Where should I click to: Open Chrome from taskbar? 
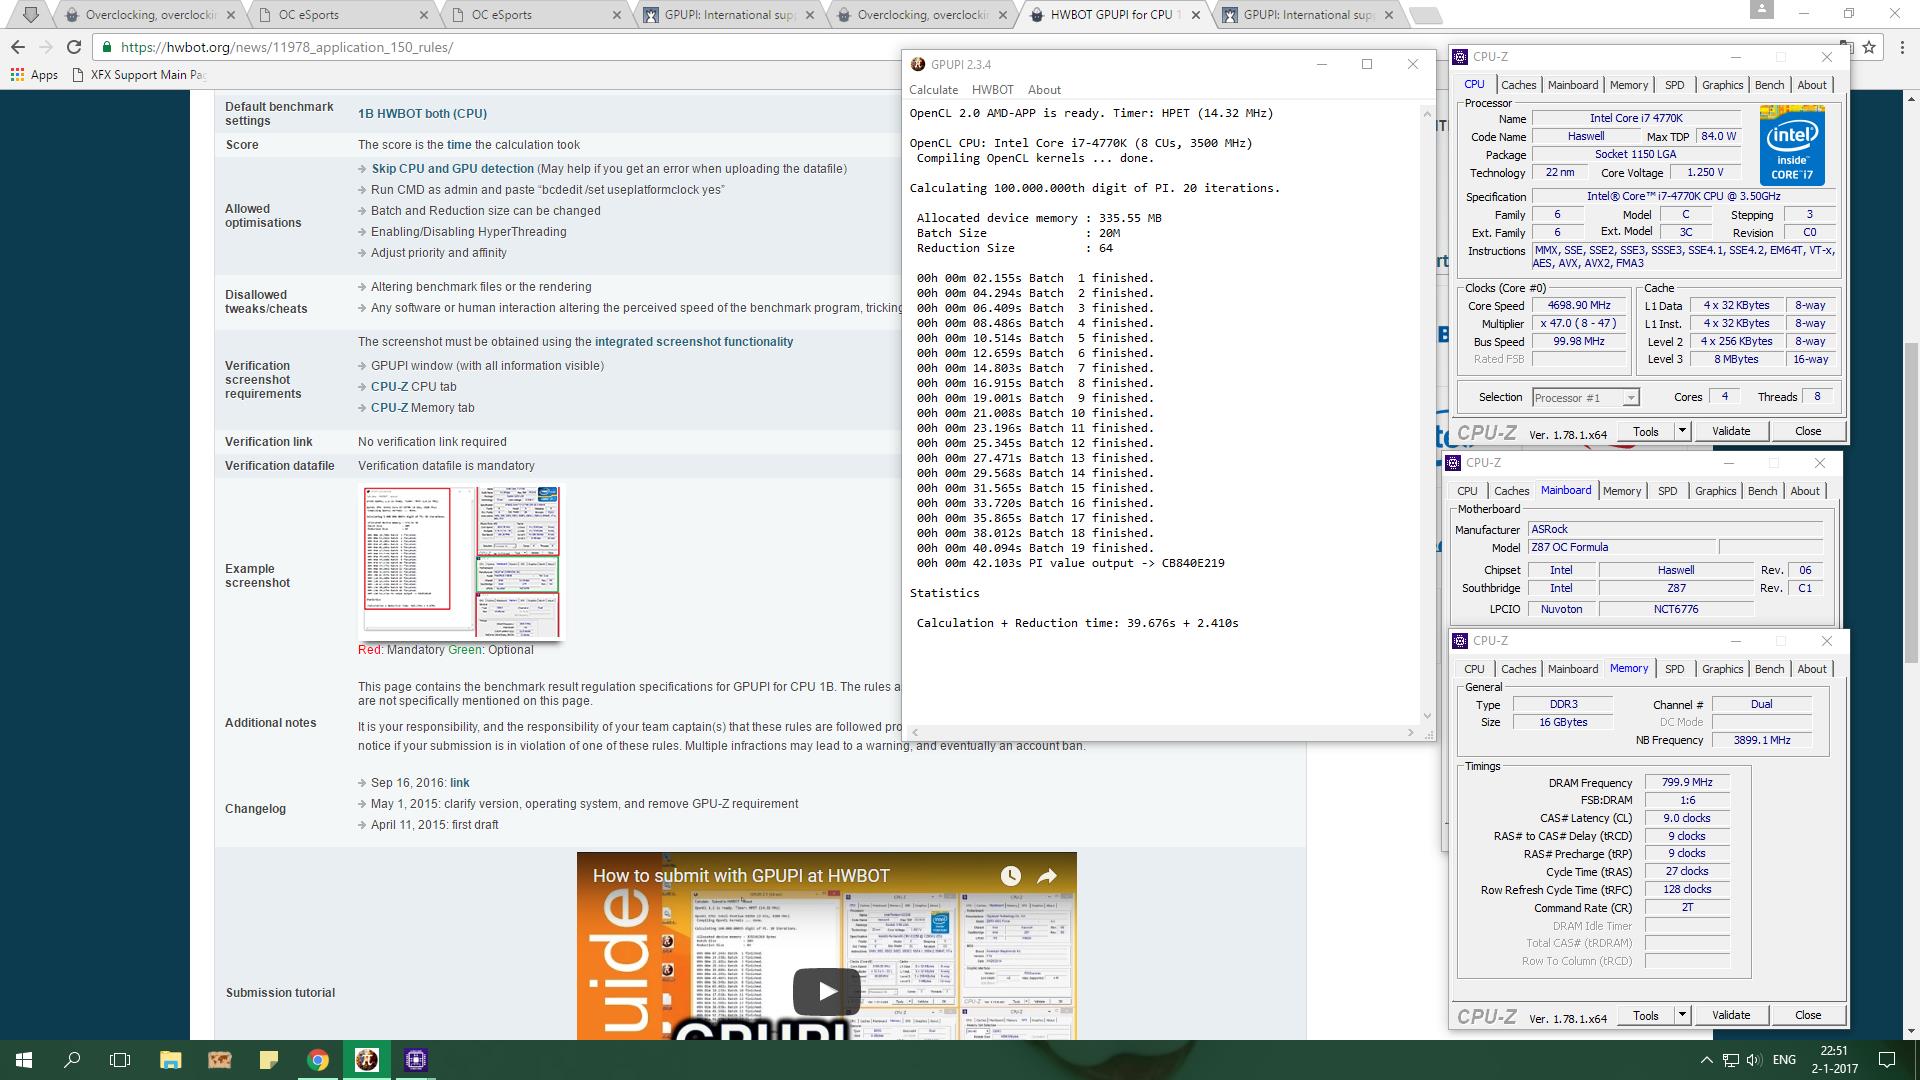point(318,1060)
